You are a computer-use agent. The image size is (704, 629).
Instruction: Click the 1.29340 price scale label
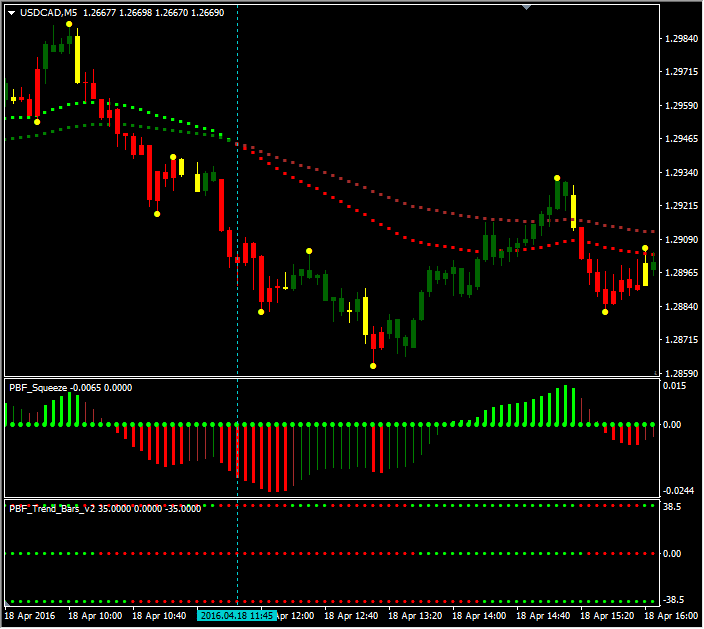[681, 172]
